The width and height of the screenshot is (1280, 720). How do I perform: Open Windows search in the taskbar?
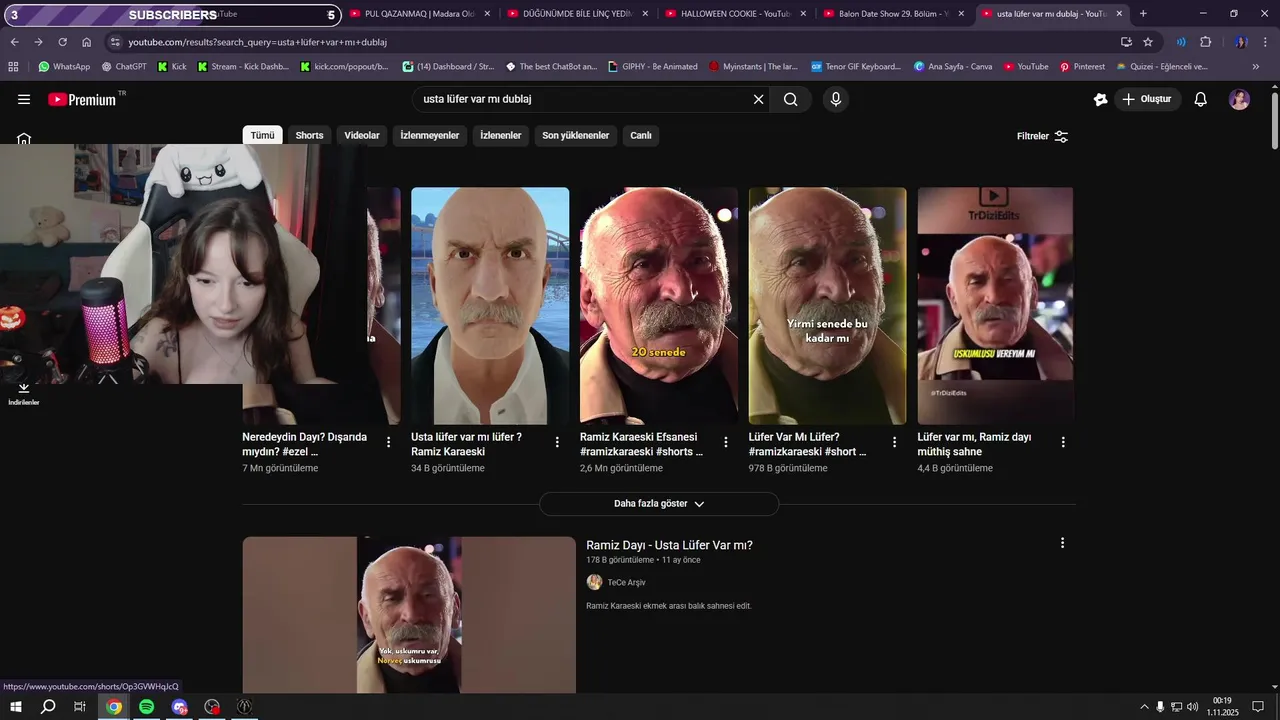pos(47,706)
